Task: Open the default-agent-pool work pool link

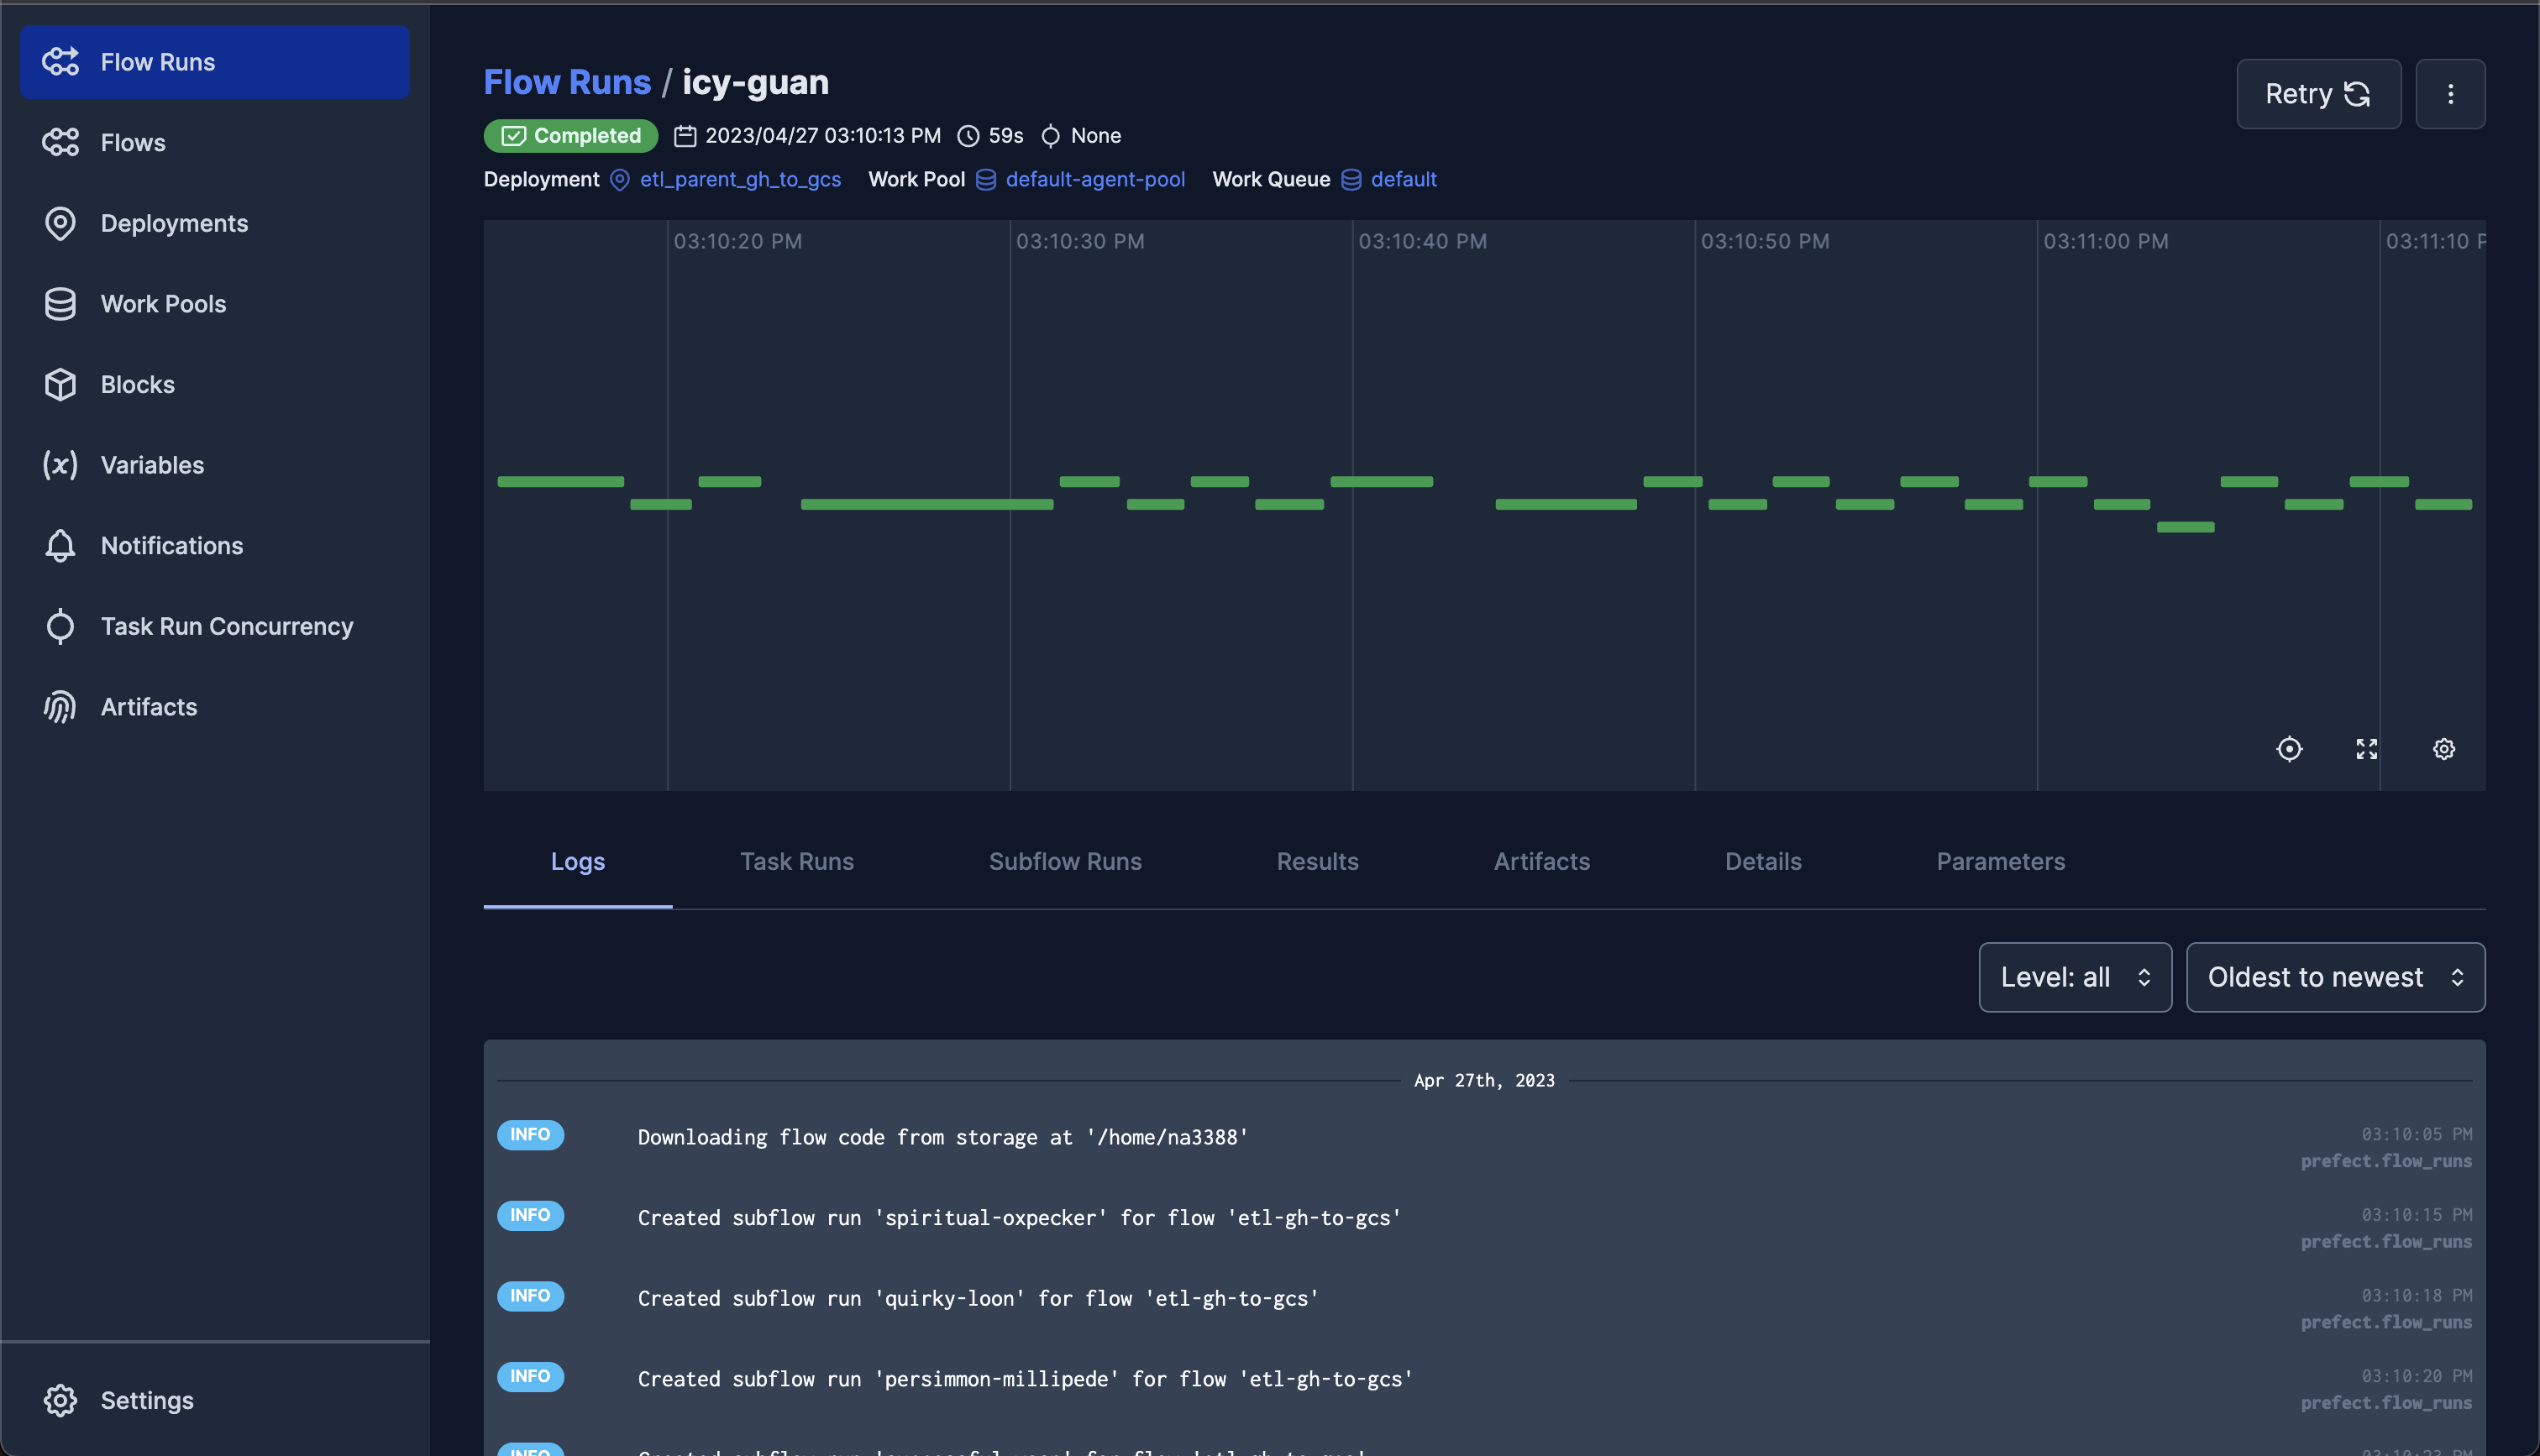Action: pos(1095,179)
